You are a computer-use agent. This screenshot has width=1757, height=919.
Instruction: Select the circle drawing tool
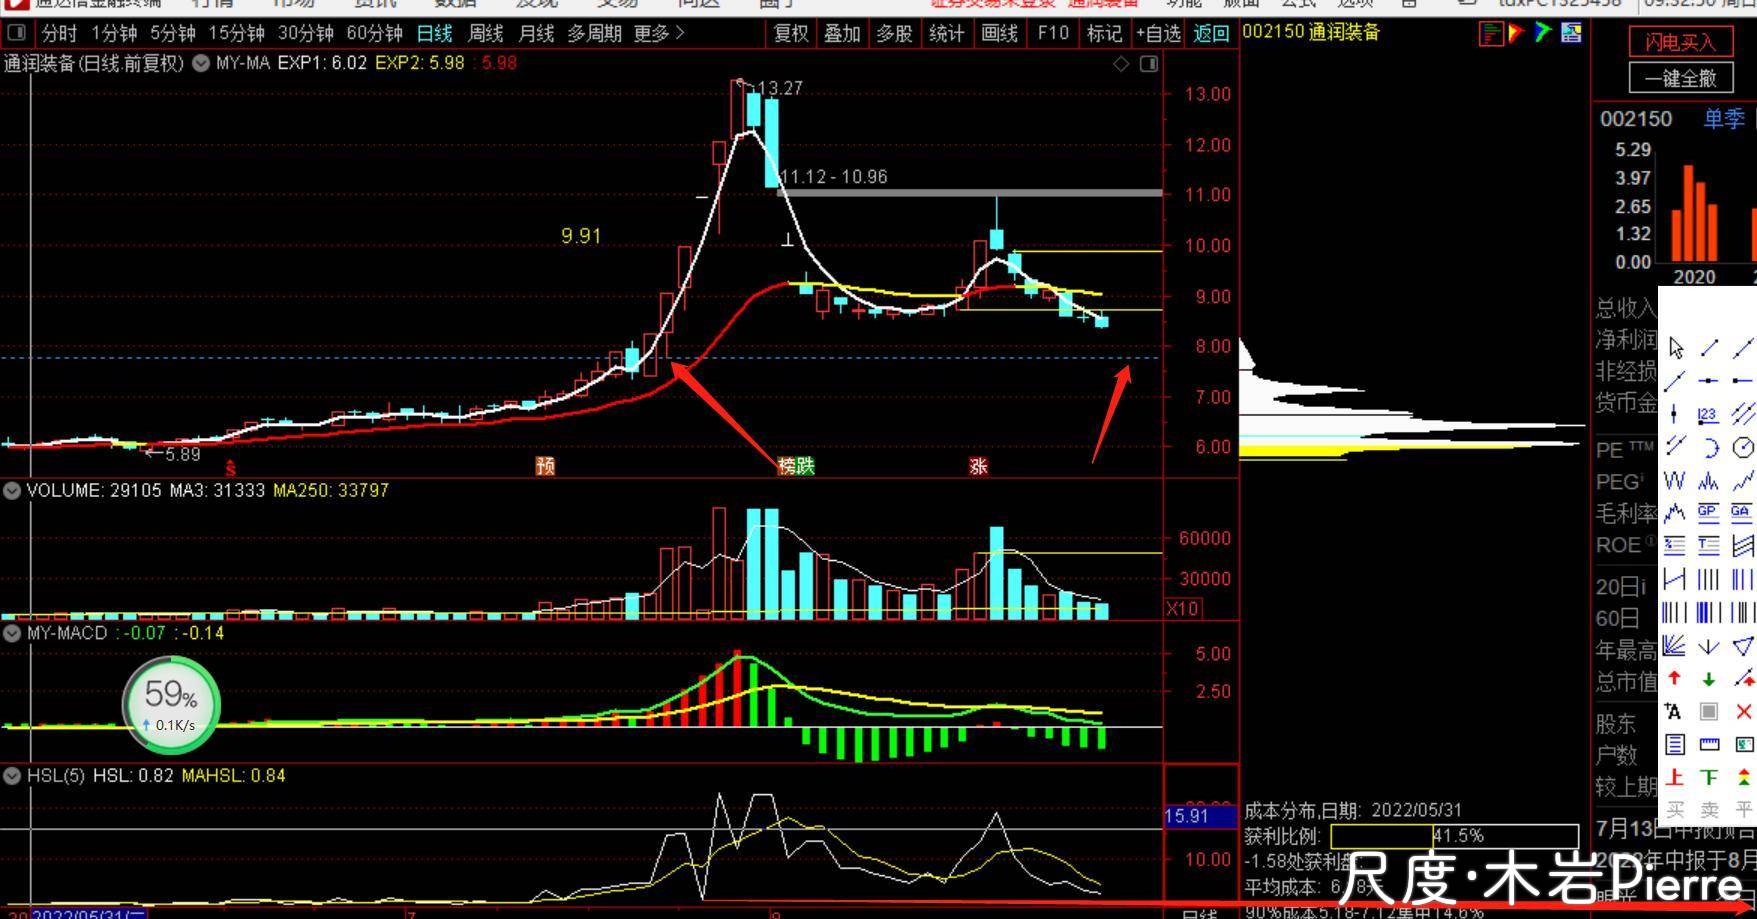coord(1743,447)
